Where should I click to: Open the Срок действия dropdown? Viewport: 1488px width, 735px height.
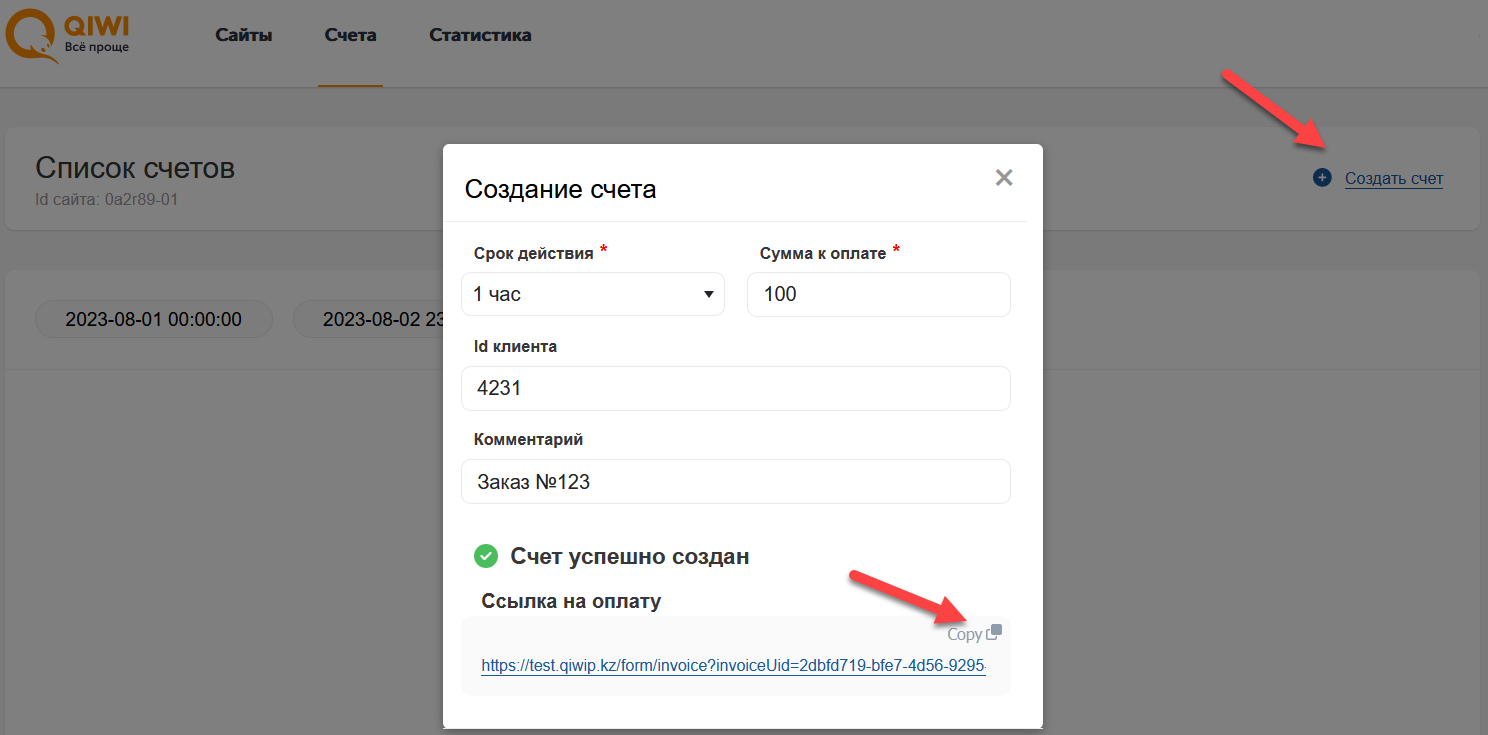pyautogui.click(x=593, y=294)
